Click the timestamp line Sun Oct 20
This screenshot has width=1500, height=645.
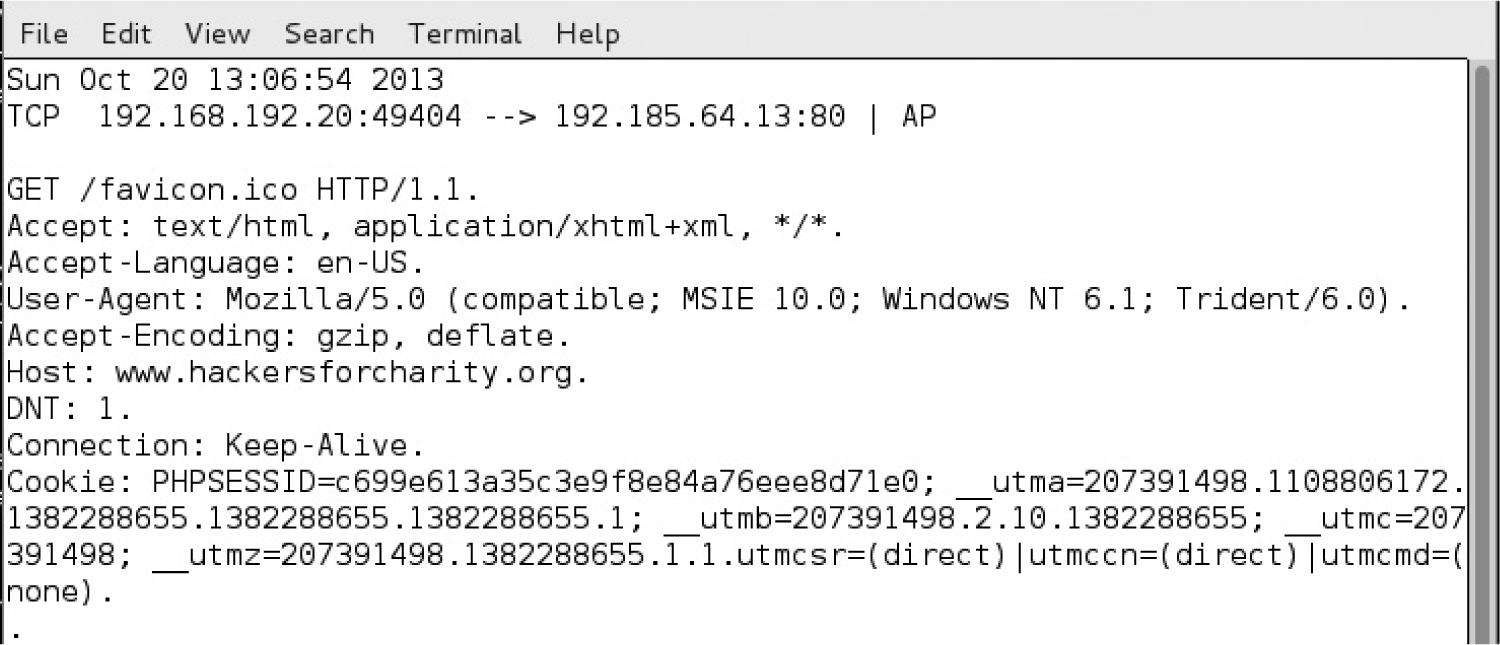pyautogui.click(x=225, y=79)
